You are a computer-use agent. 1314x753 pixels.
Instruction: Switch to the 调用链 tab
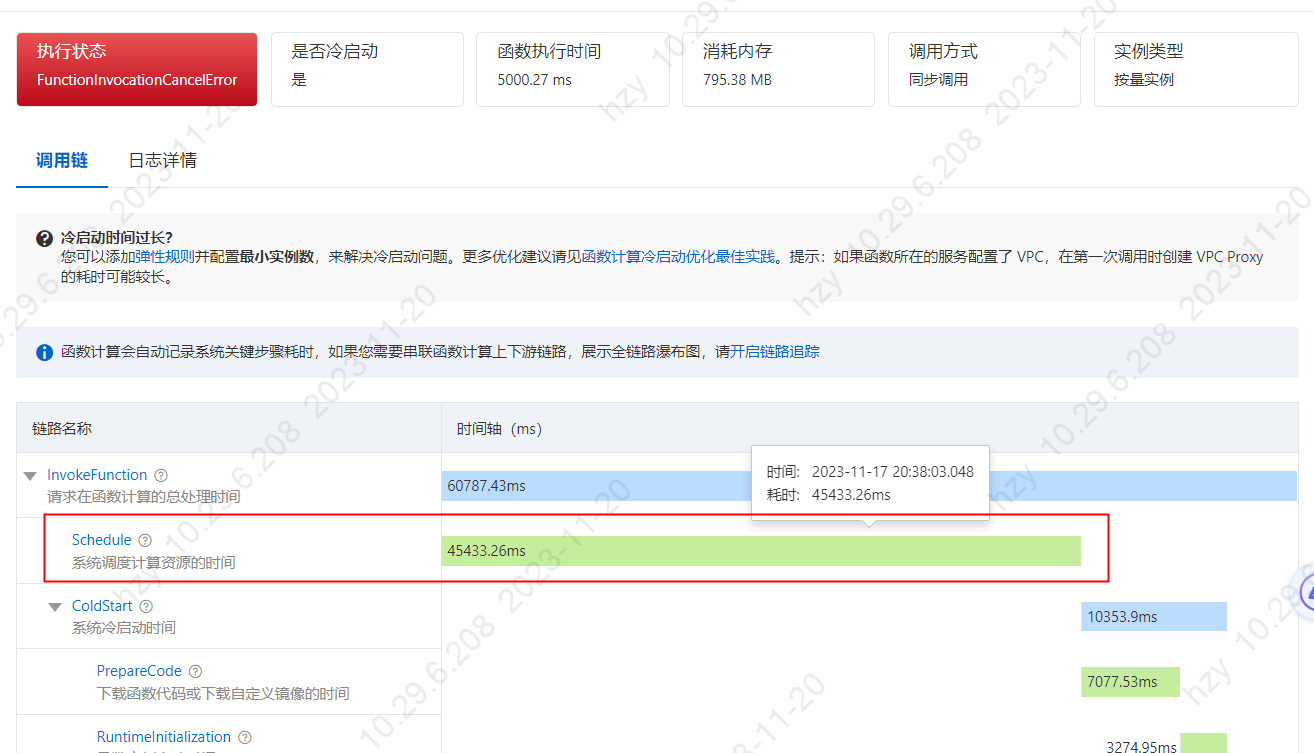click(x=62, y=160)
